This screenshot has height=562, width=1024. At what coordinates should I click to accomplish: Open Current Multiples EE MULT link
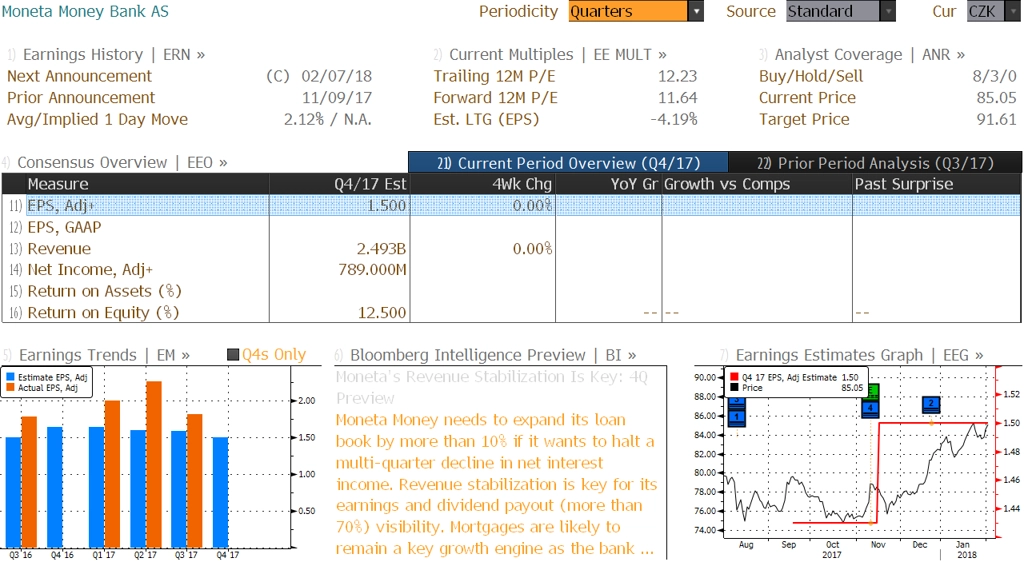click(558, 55)
